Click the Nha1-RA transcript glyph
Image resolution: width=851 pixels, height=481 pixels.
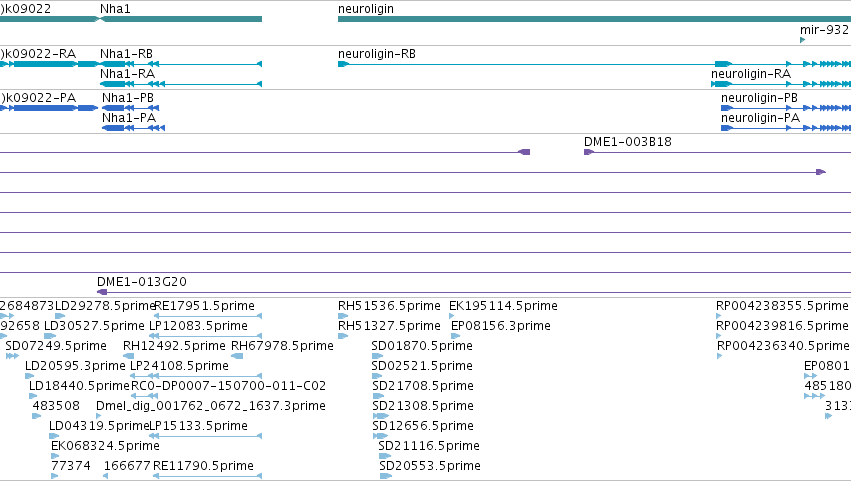[181, 84]
